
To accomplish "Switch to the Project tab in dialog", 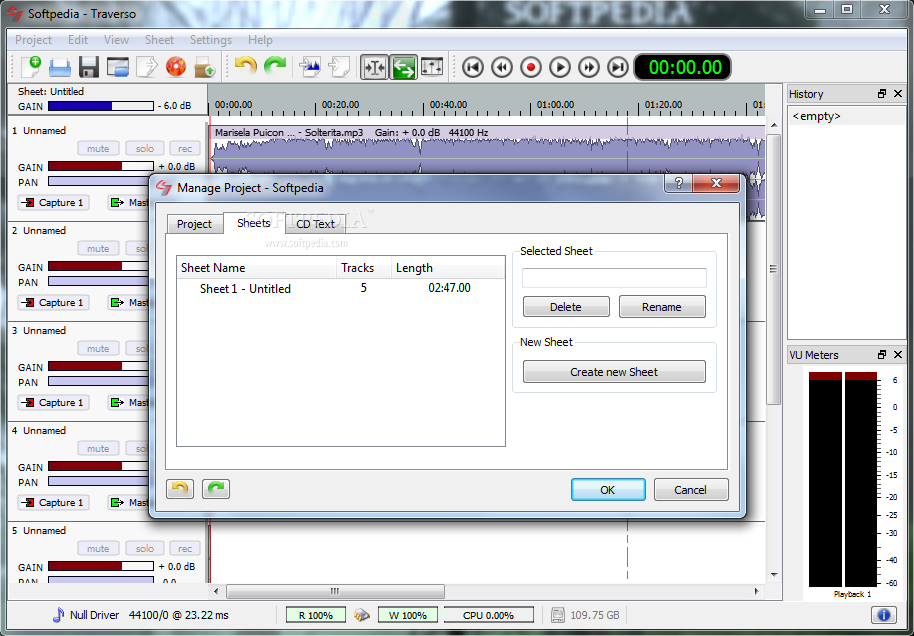I will point(195,224).
